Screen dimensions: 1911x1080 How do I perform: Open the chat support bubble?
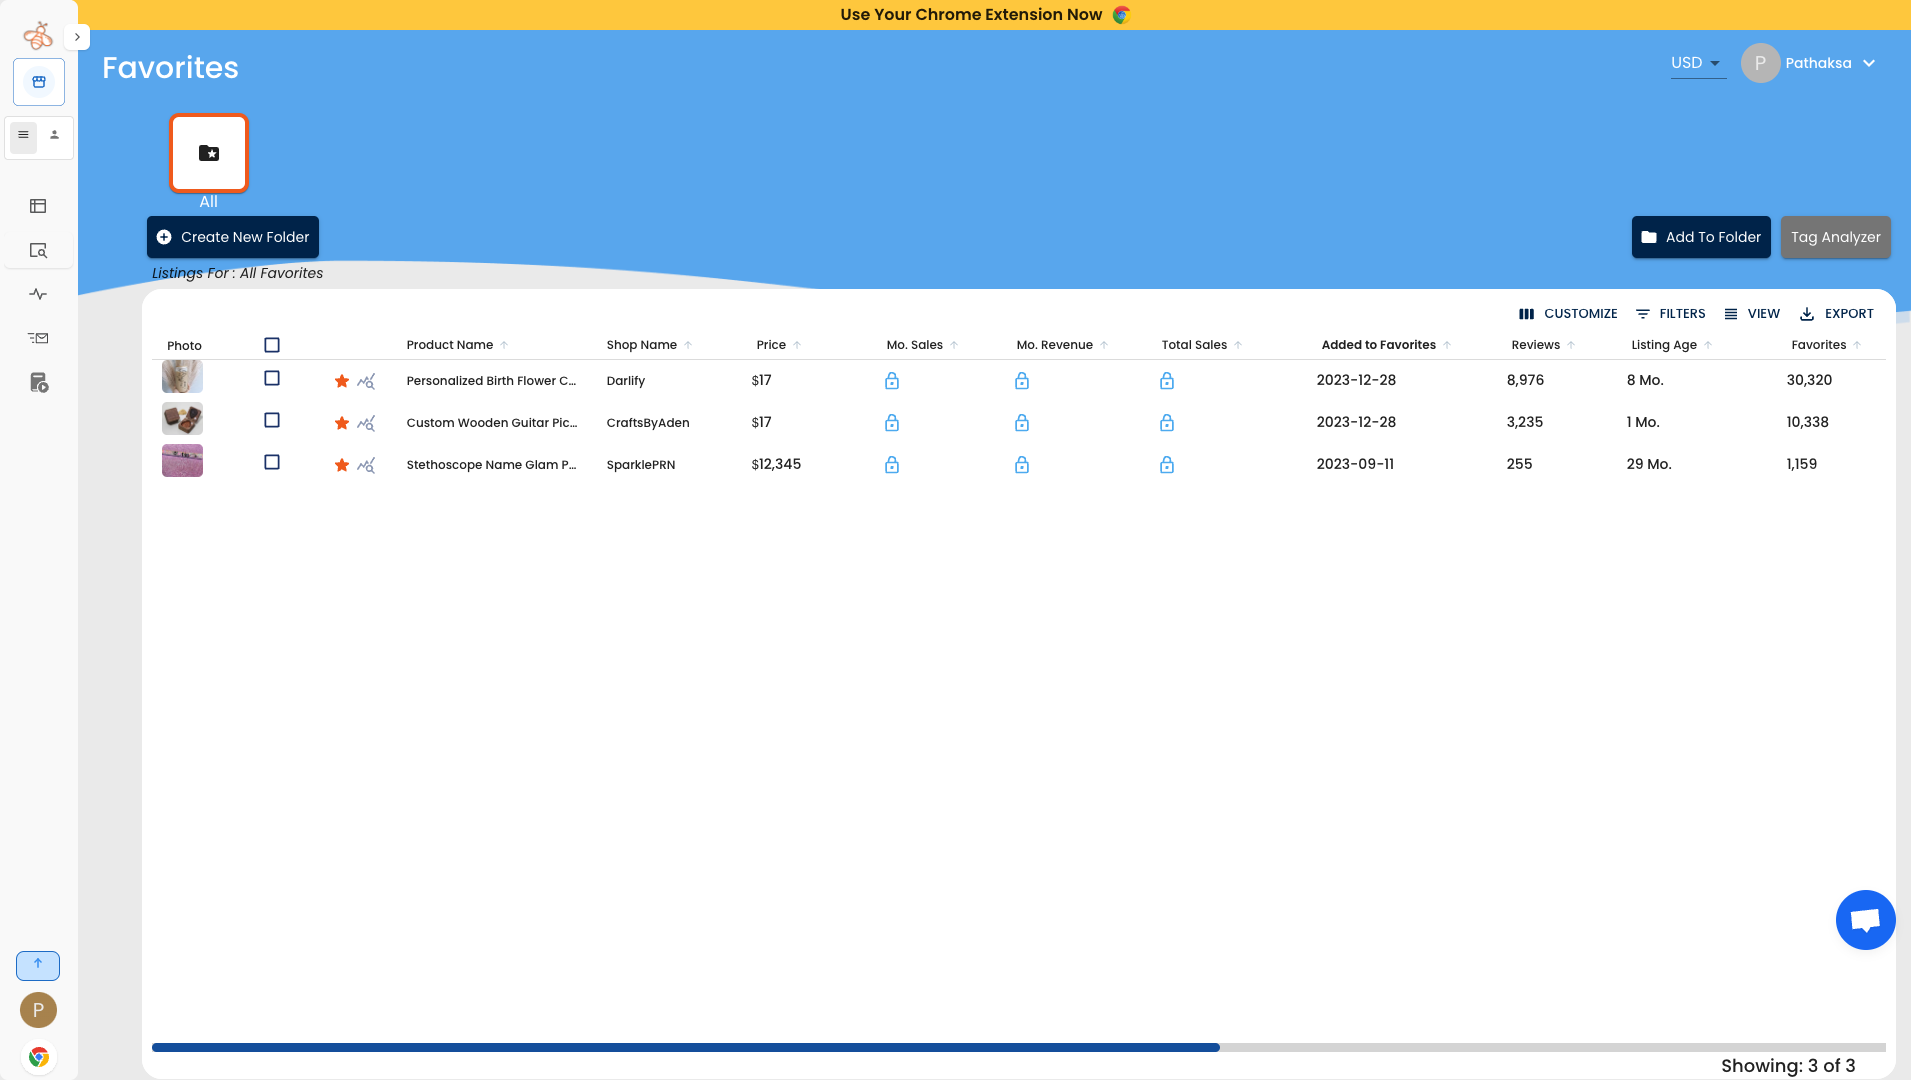(1864, 920)
